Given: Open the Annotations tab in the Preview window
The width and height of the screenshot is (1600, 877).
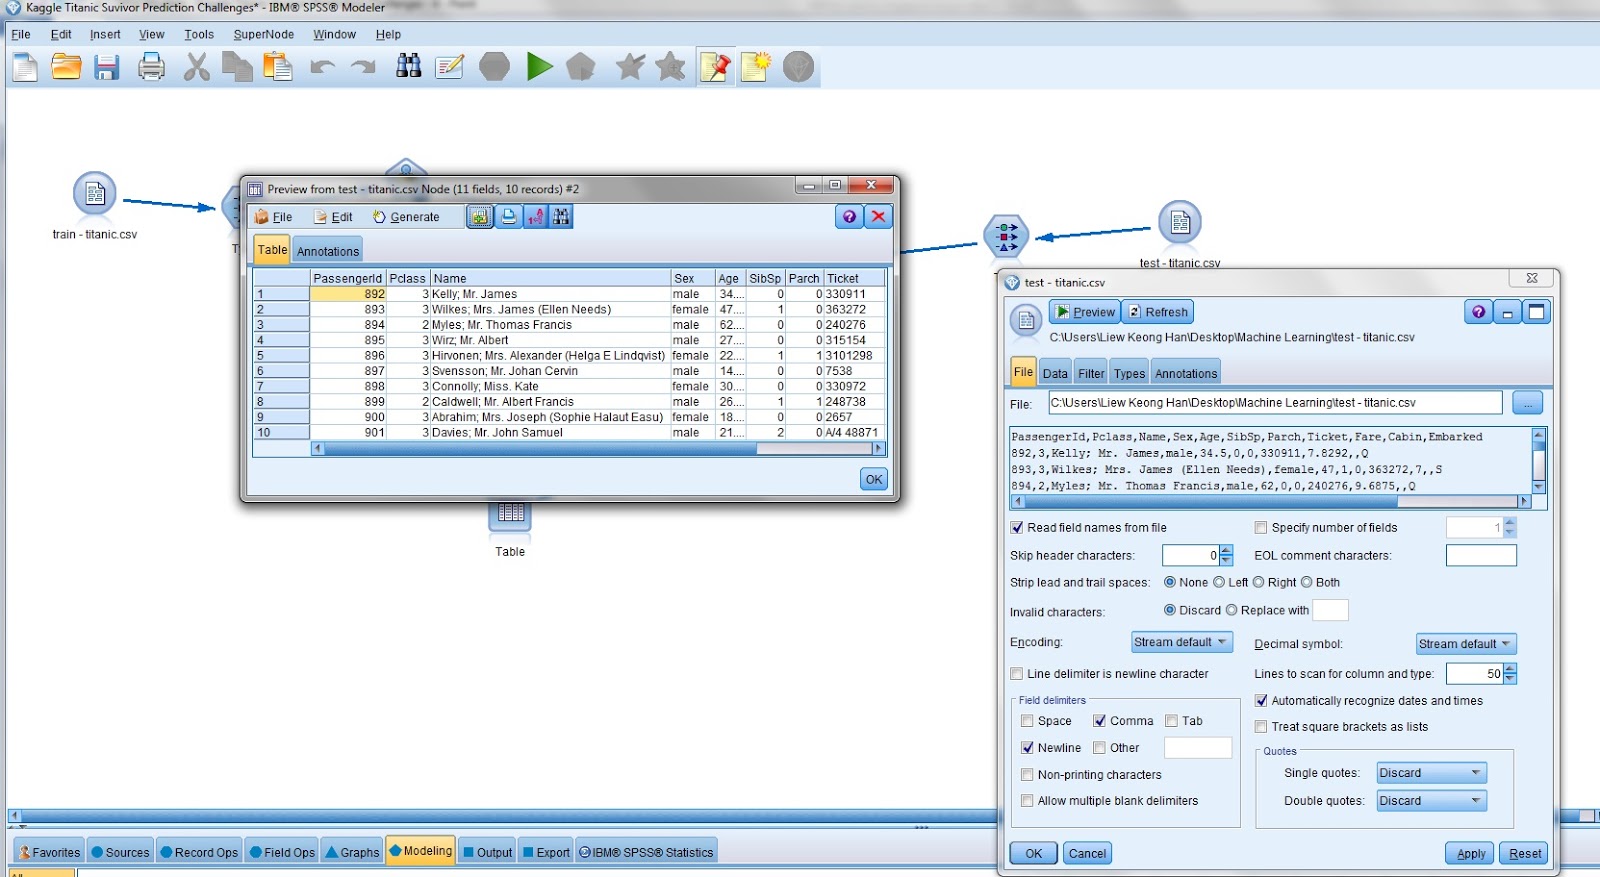Looking at the screenshot, I should 327,251.
